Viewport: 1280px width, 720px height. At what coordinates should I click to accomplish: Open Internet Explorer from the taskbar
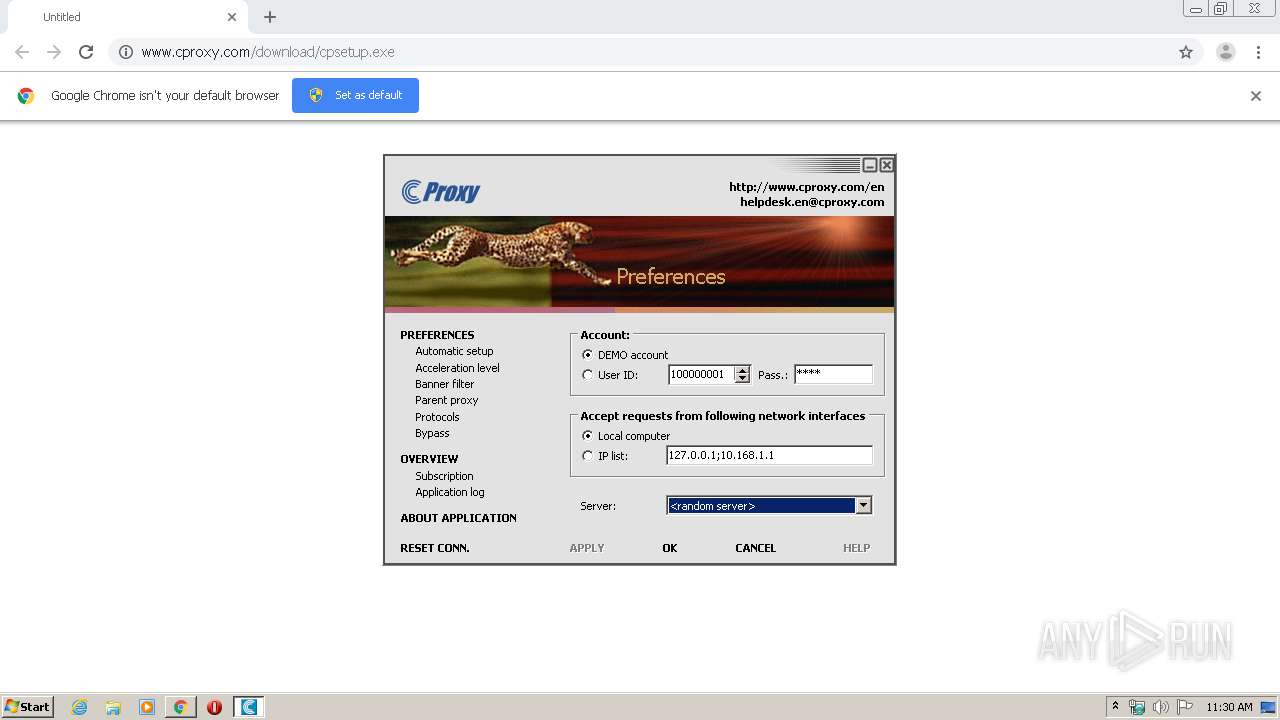pyautogui.click(x=80, y=707)
